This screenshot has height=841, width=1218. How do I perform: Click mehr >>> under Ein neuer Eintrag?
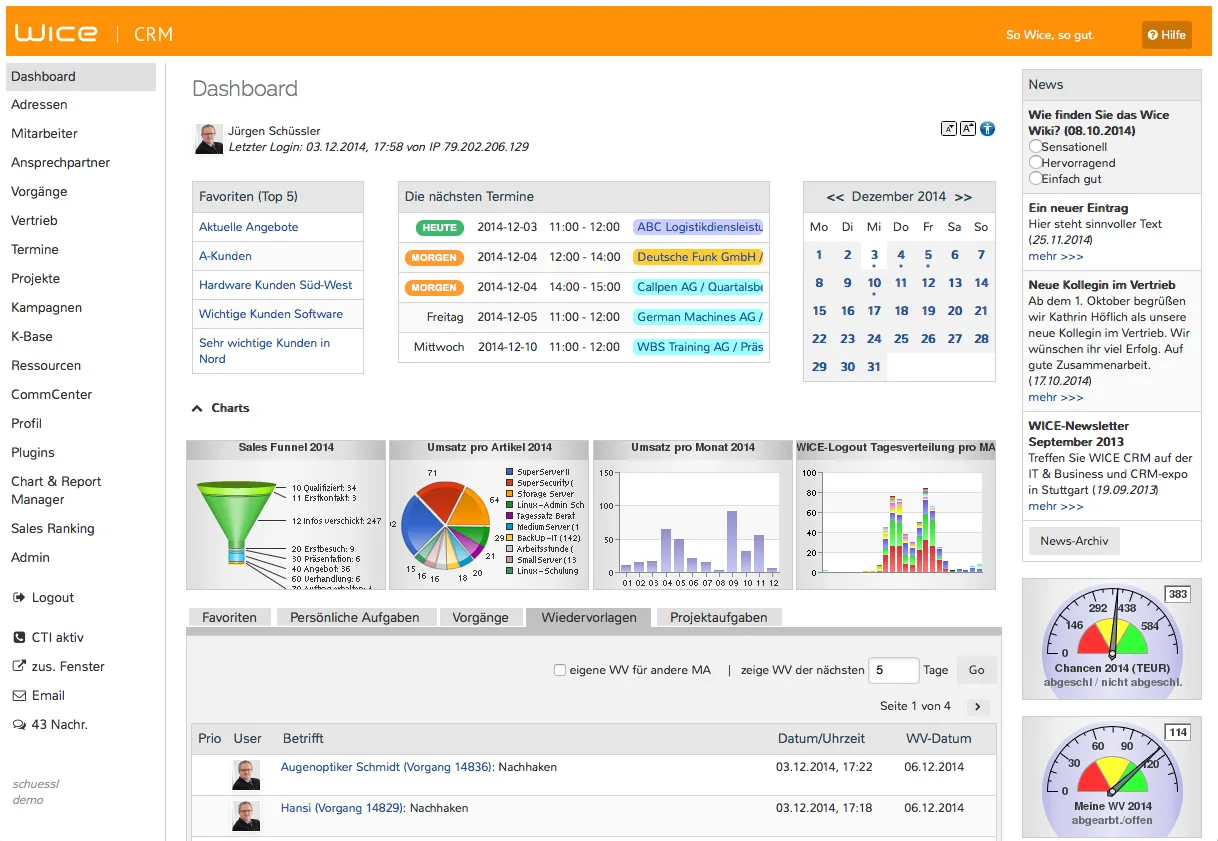1056,256
